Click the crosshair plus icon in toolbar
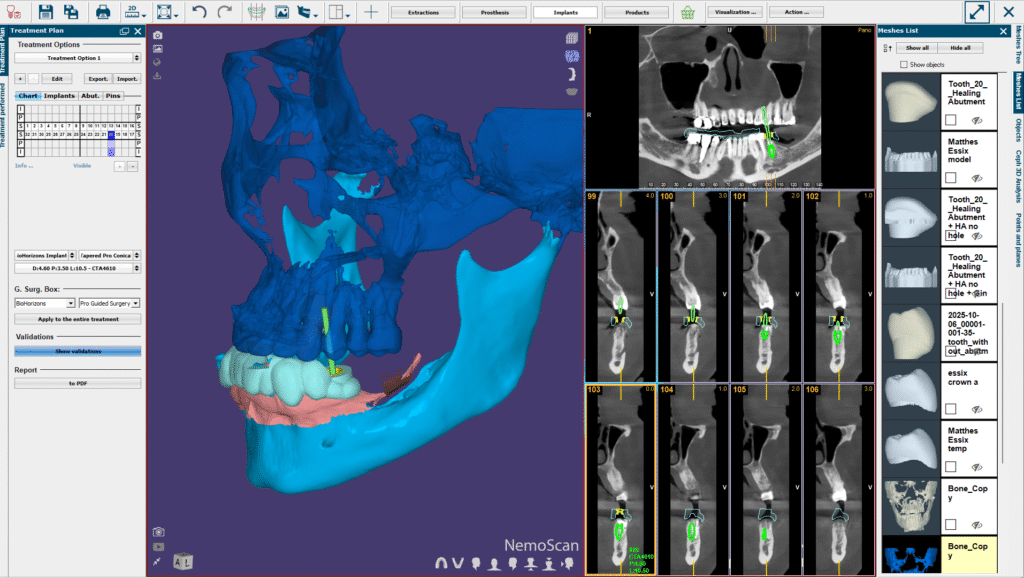 coord(371,12)
